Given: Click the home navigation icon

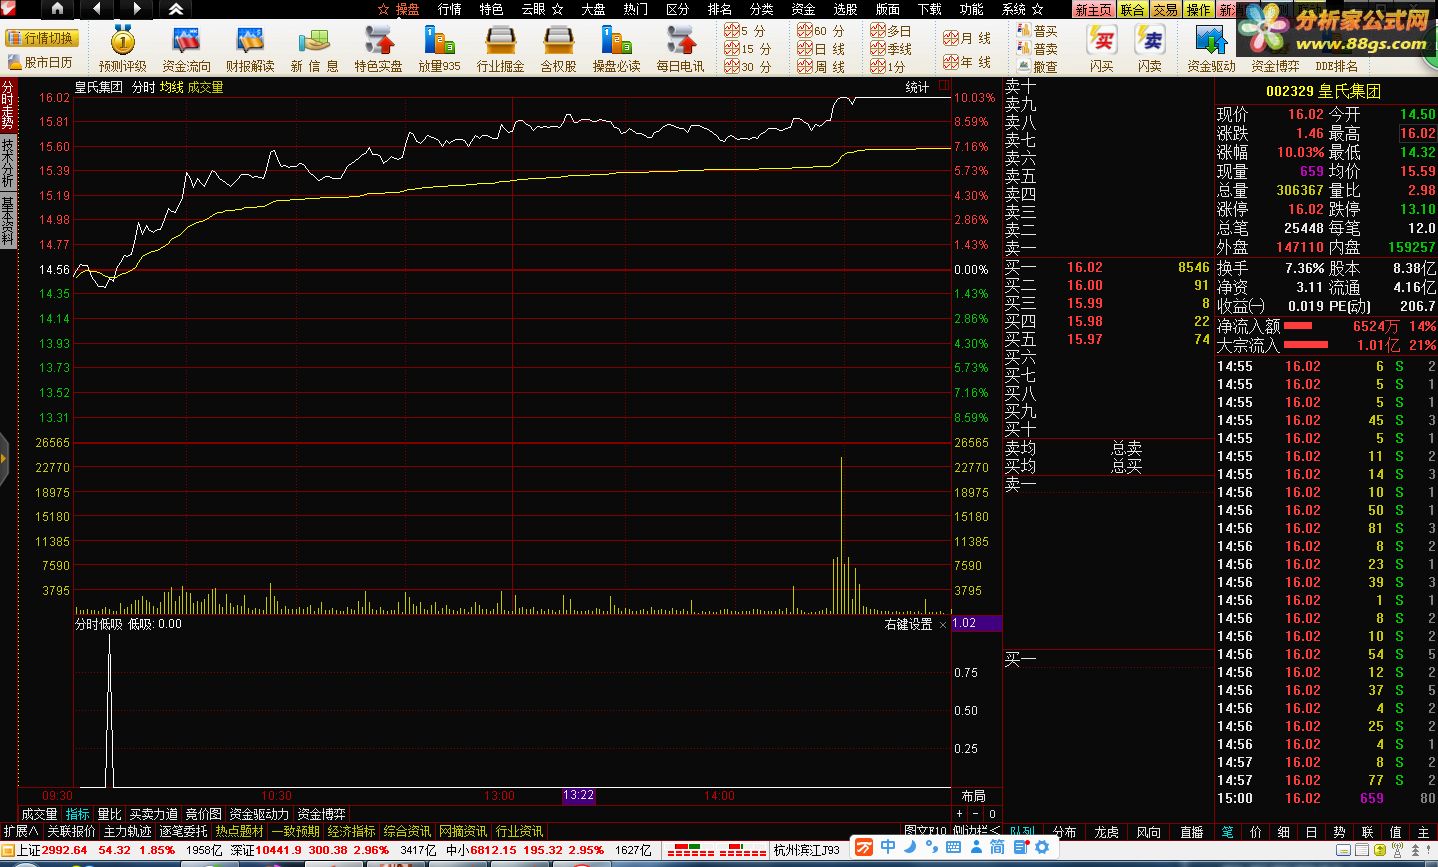Looking at the screenshot, I should point(57,9).
